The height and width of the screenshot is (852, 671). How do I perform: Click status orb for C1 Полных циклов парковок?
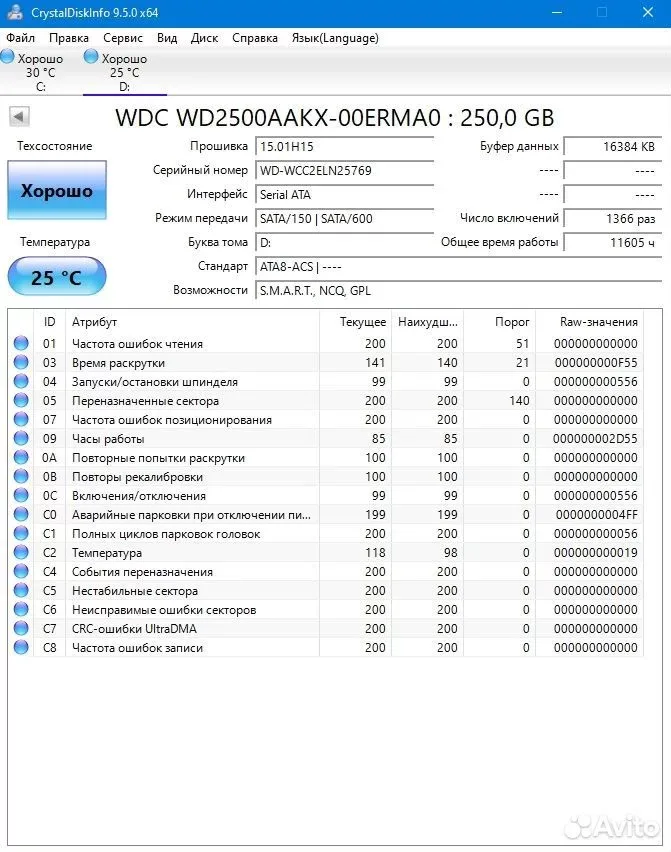21,533
